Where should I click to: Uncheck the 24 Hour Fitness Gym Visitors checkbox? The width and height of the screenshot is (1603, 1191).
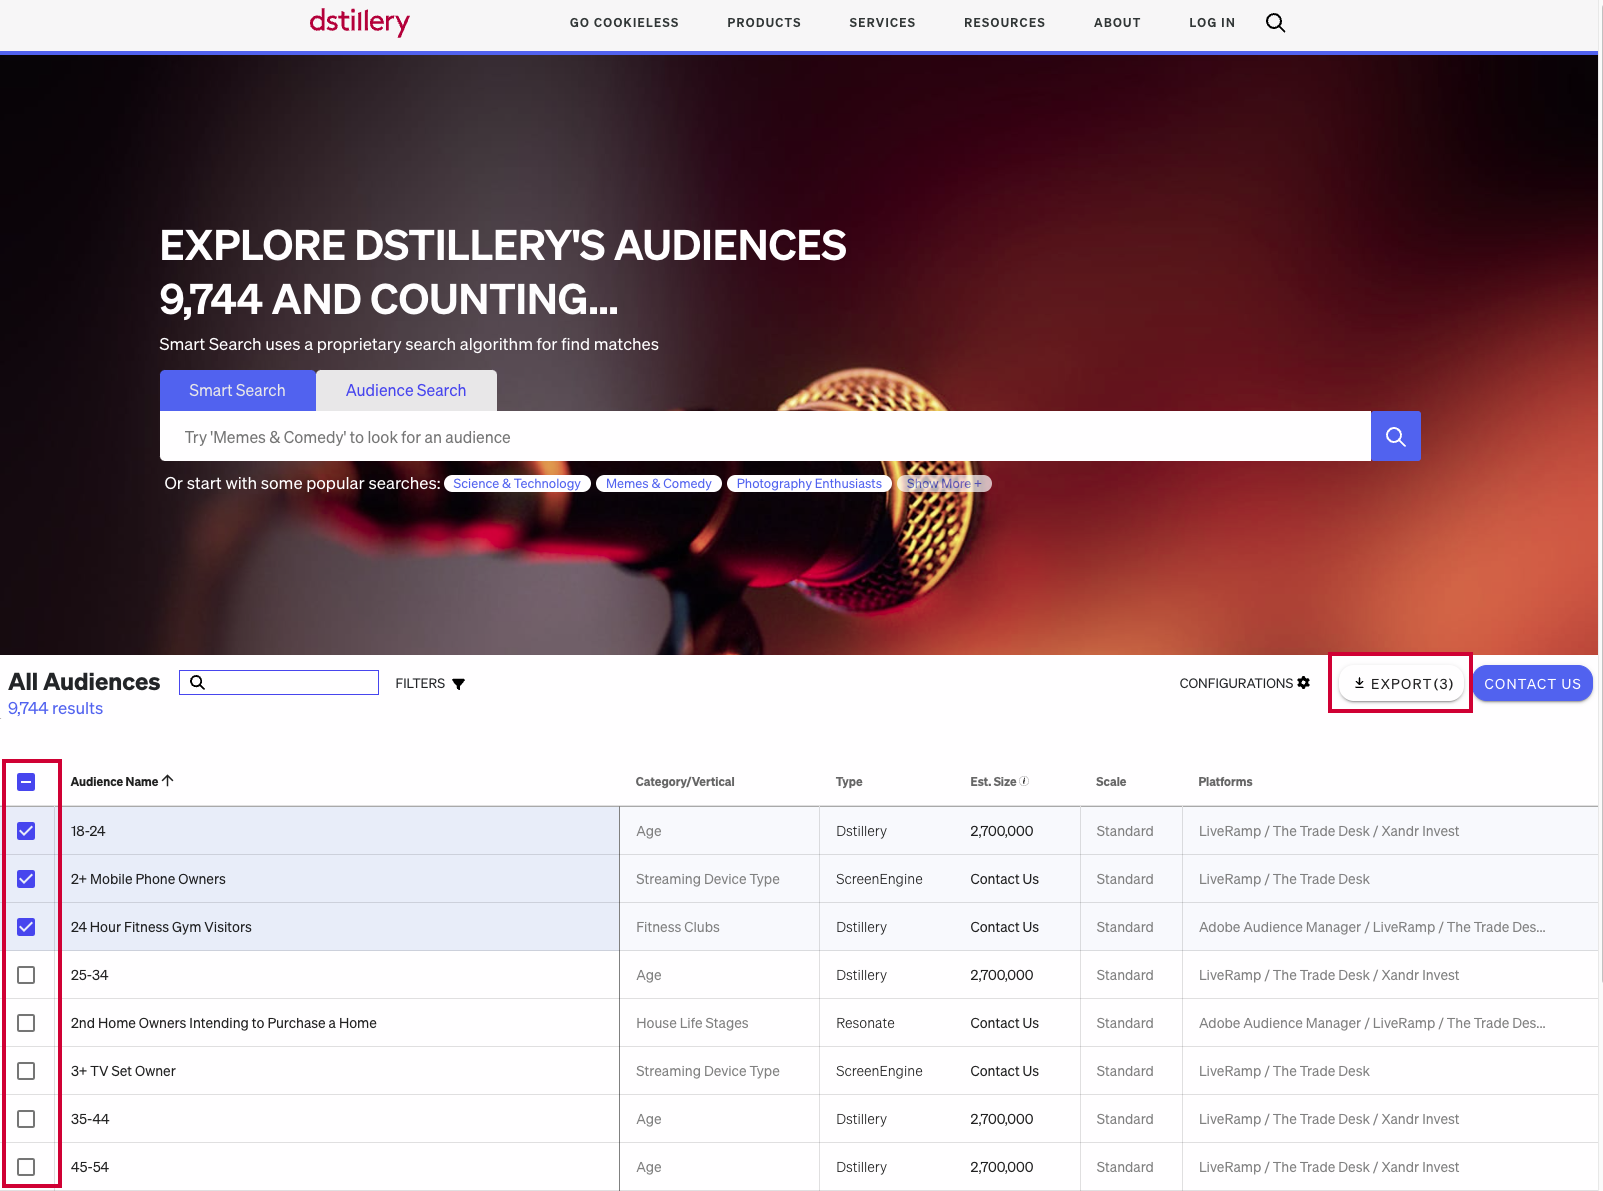(x=26, y=927)
